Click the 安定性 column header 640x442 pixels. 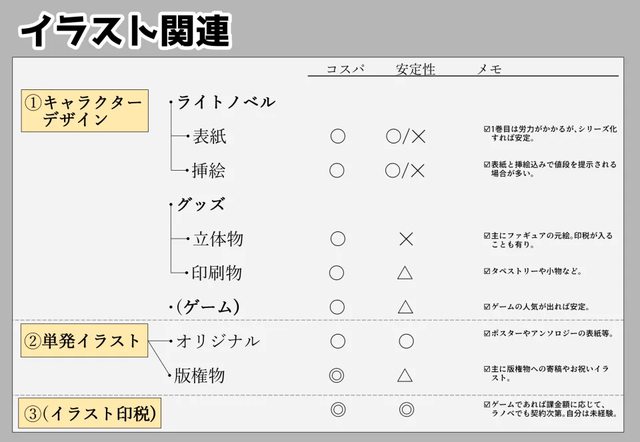click(x=415, y=69)
